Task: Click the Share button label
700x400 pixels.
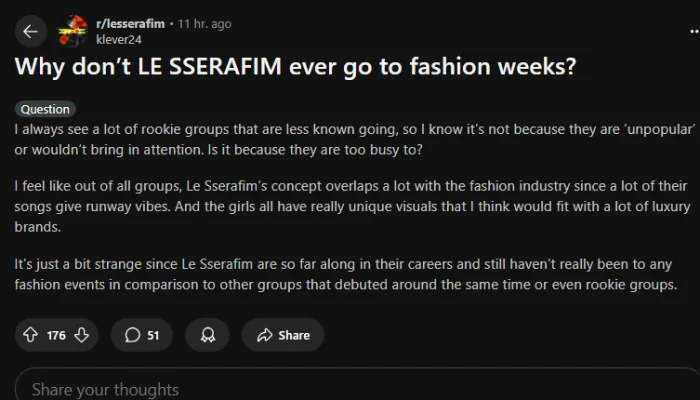Action: click(293, 335)
